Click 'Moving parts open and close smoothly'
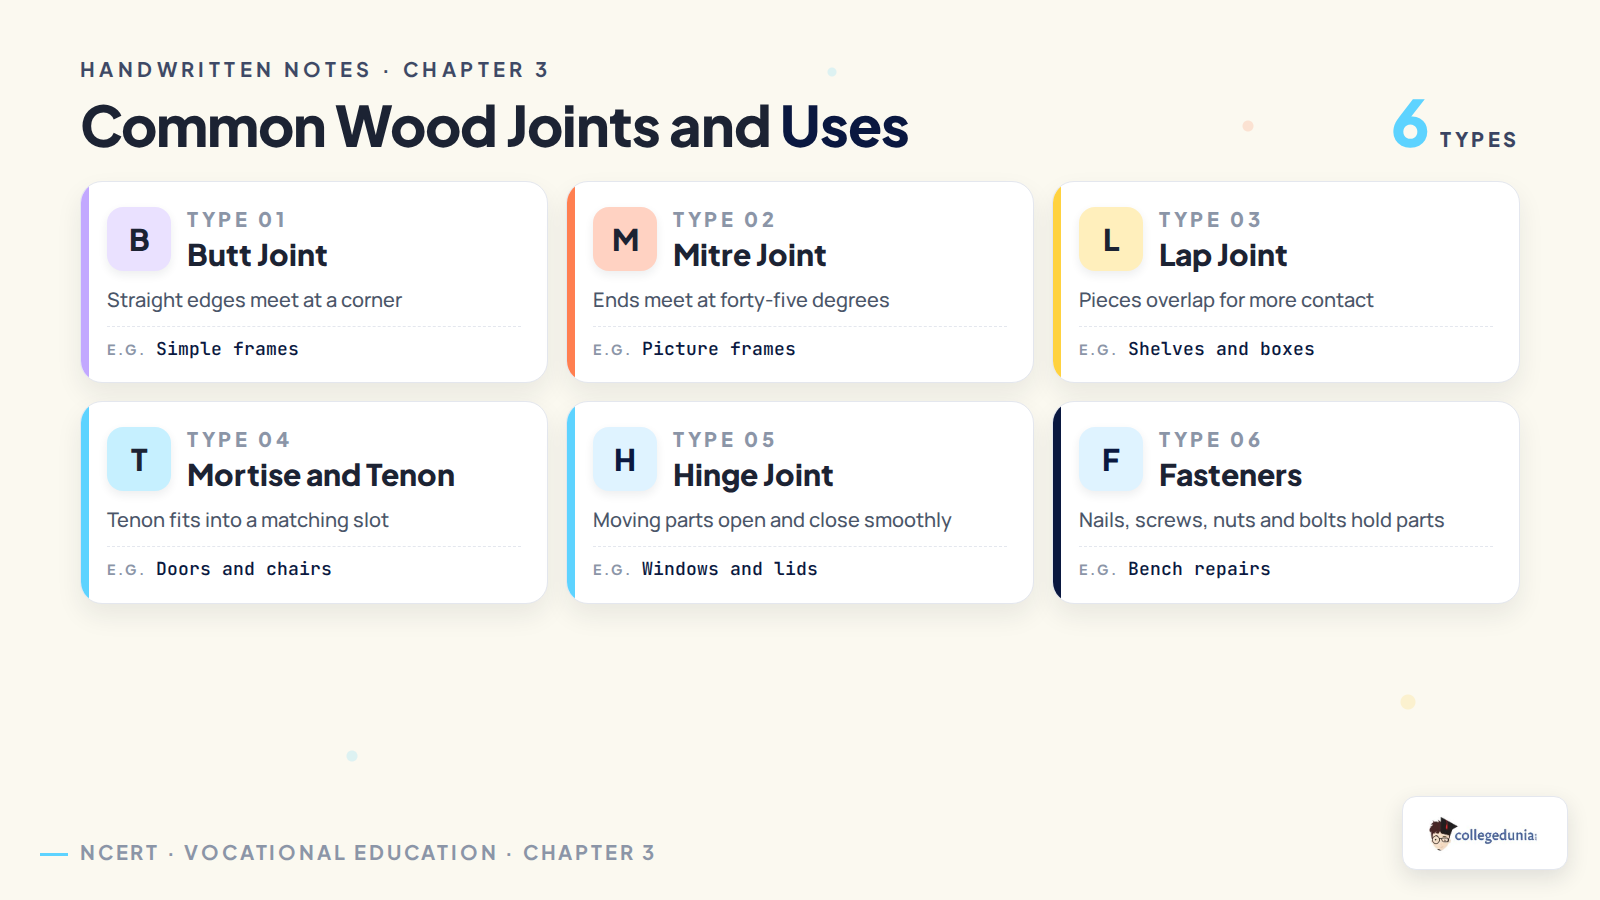Image resolution: width=1600 pixels, height=900 pixels. click(772, 520)
